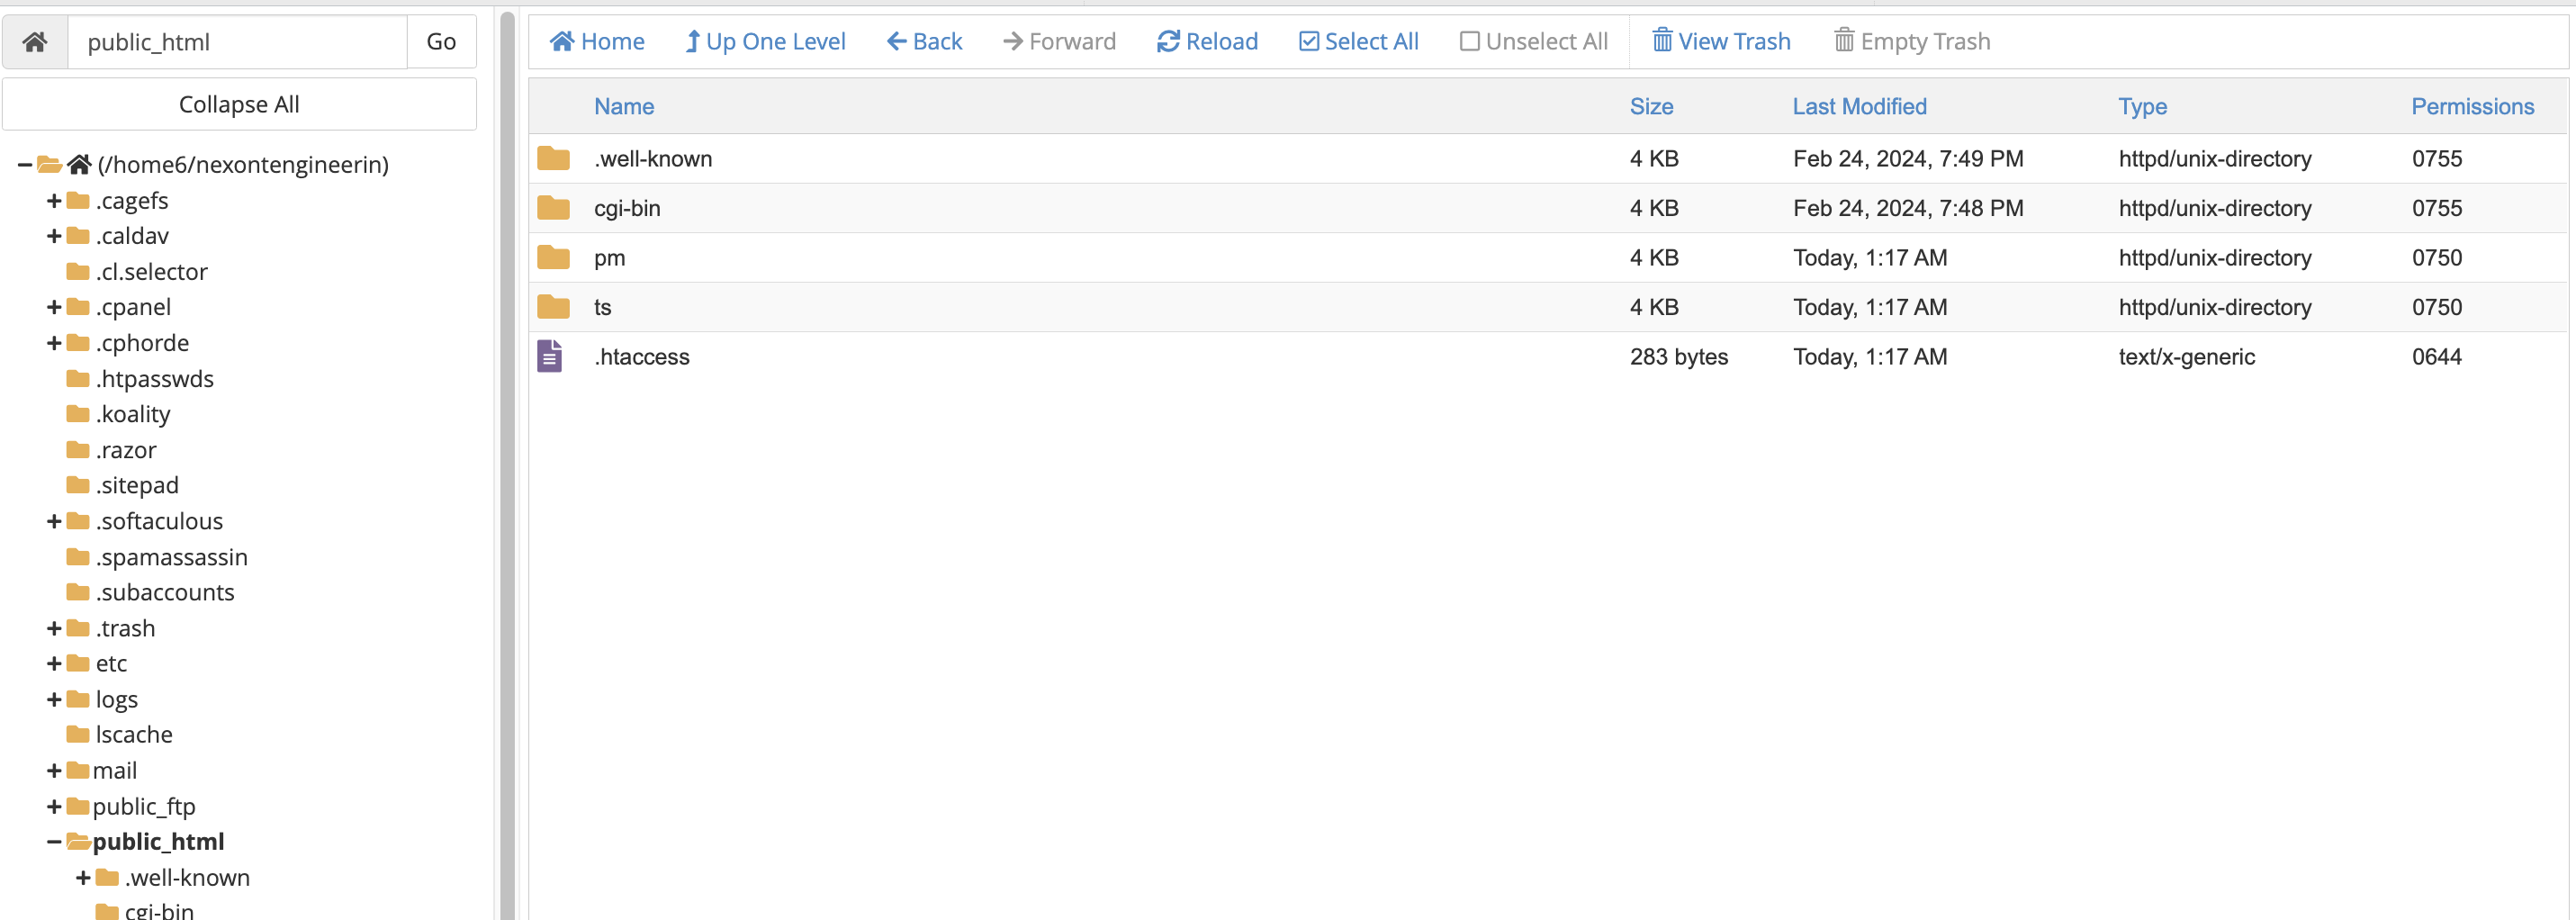Sort files by Last Modified header
This screenshot has width=2576, height=920.
1858,107
